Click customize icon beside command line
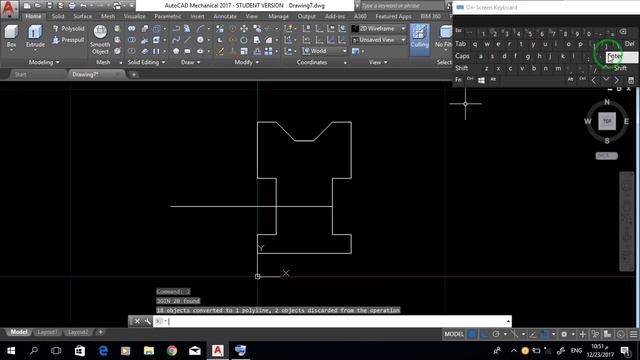This screenshot has width=640, height=360. [x=147, y=321]
